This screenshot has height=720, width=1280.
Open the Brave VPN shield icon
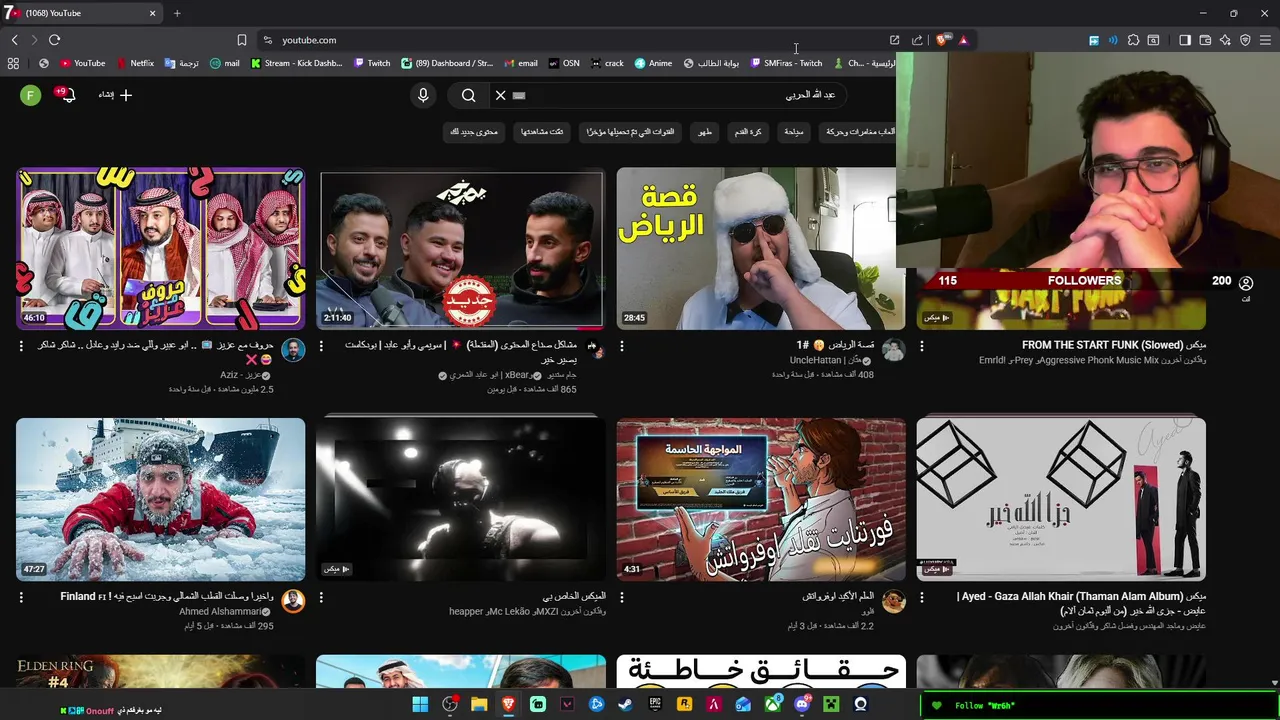click(x=1245, y=40)
